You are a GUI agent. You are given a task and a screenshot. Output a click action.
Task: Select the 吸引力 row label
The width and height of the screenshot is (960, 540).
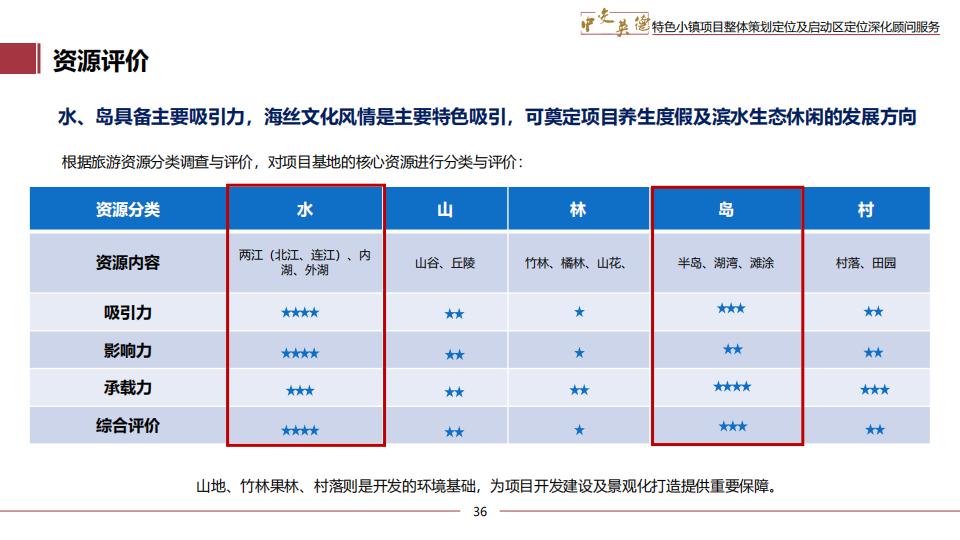click(x=128, y=312)
